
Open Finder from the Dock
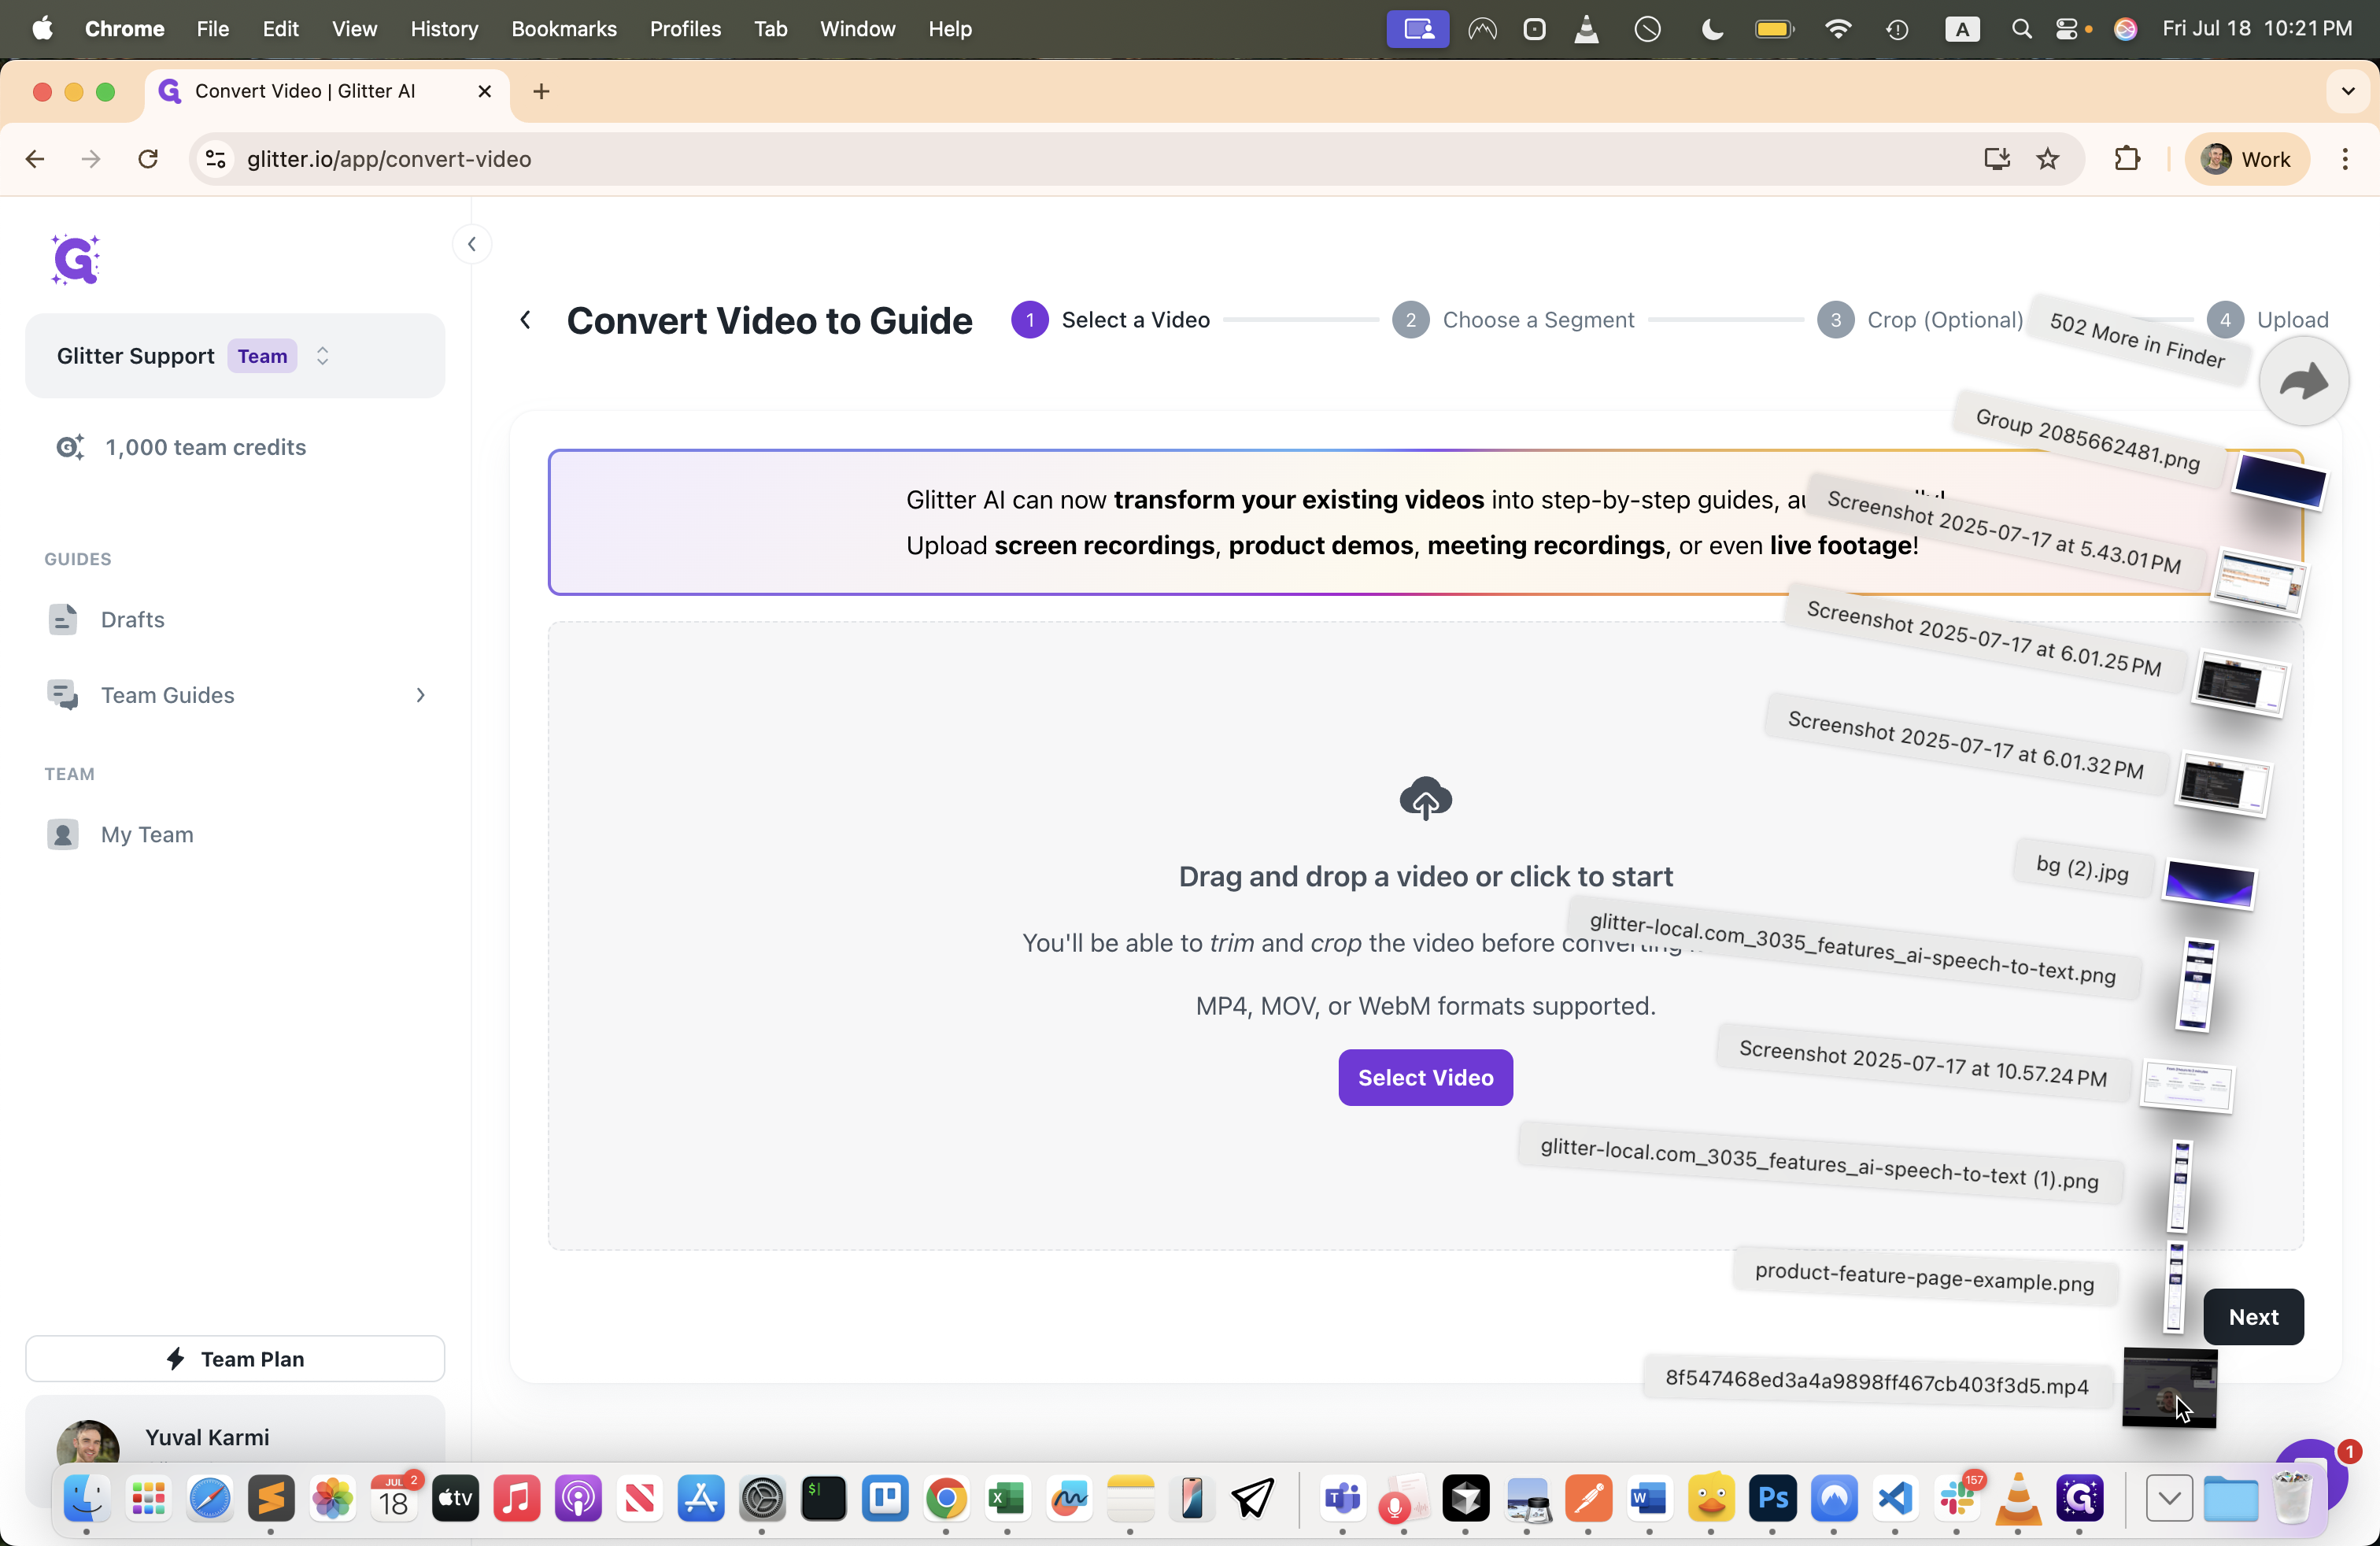tap(87, 1497)
